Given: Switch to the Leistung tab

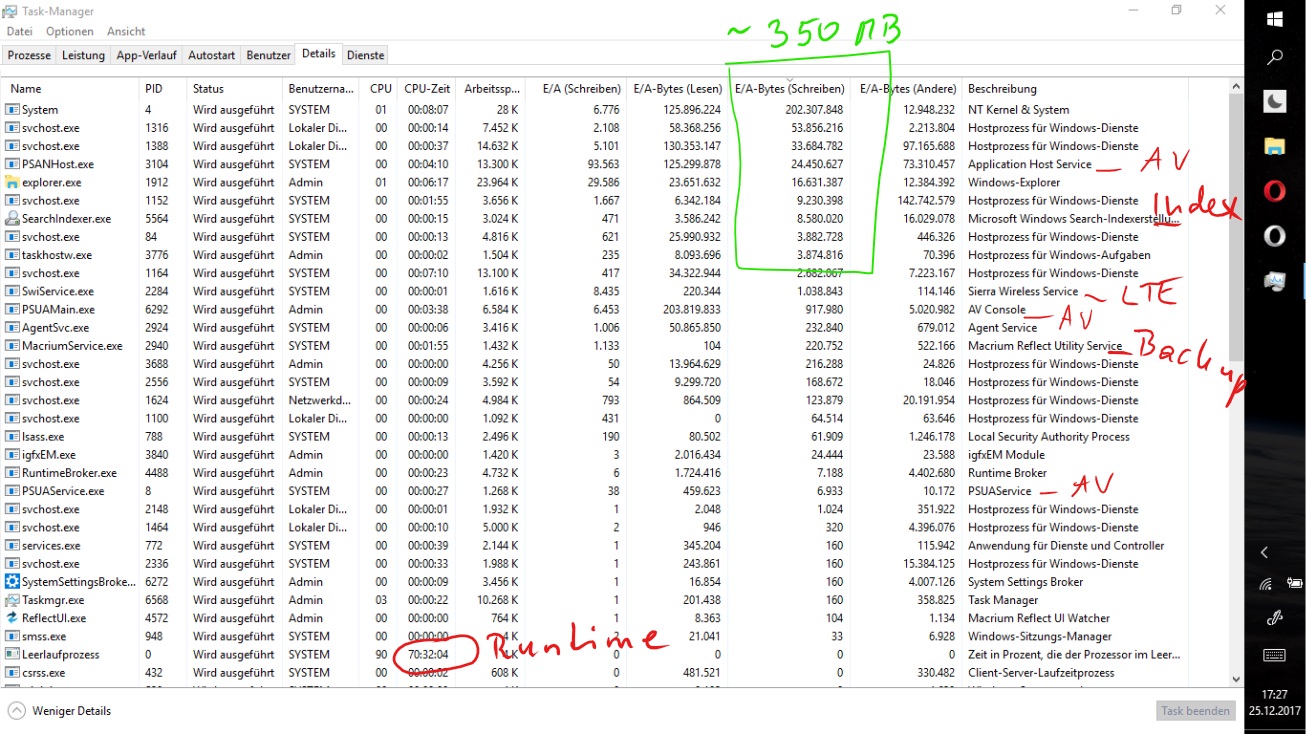Looking at the screenshot, I should tap(83, 55).
